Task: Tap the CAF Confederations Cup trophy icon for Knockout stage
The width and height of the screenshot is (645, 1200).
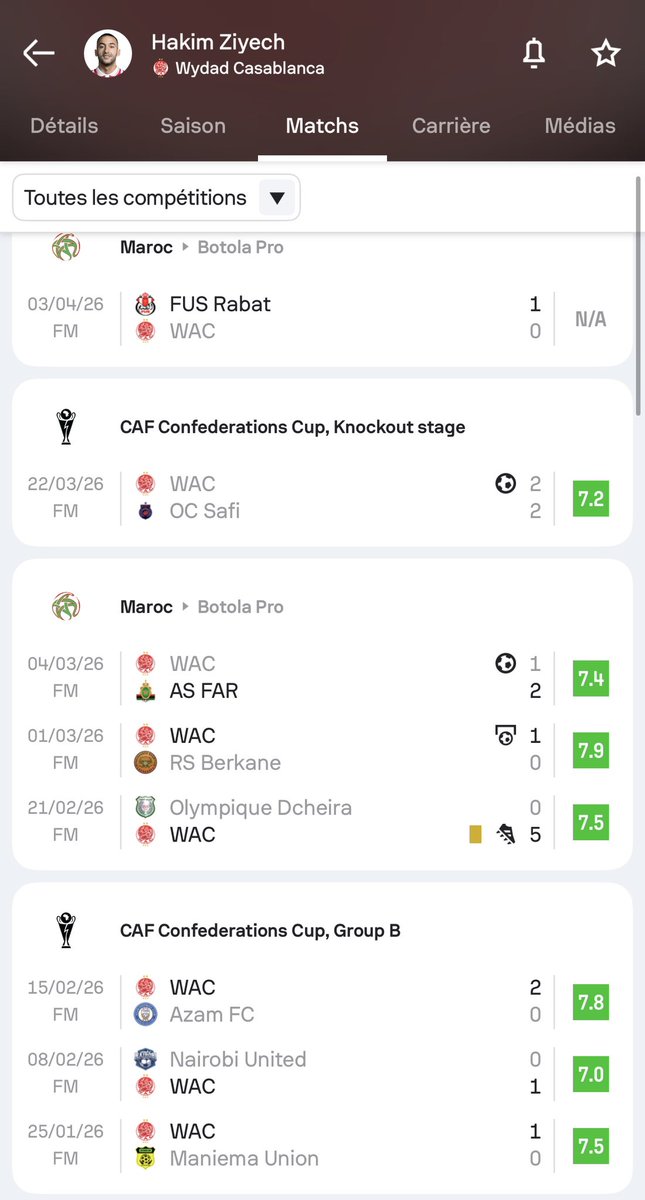Action: pos(66,427)
